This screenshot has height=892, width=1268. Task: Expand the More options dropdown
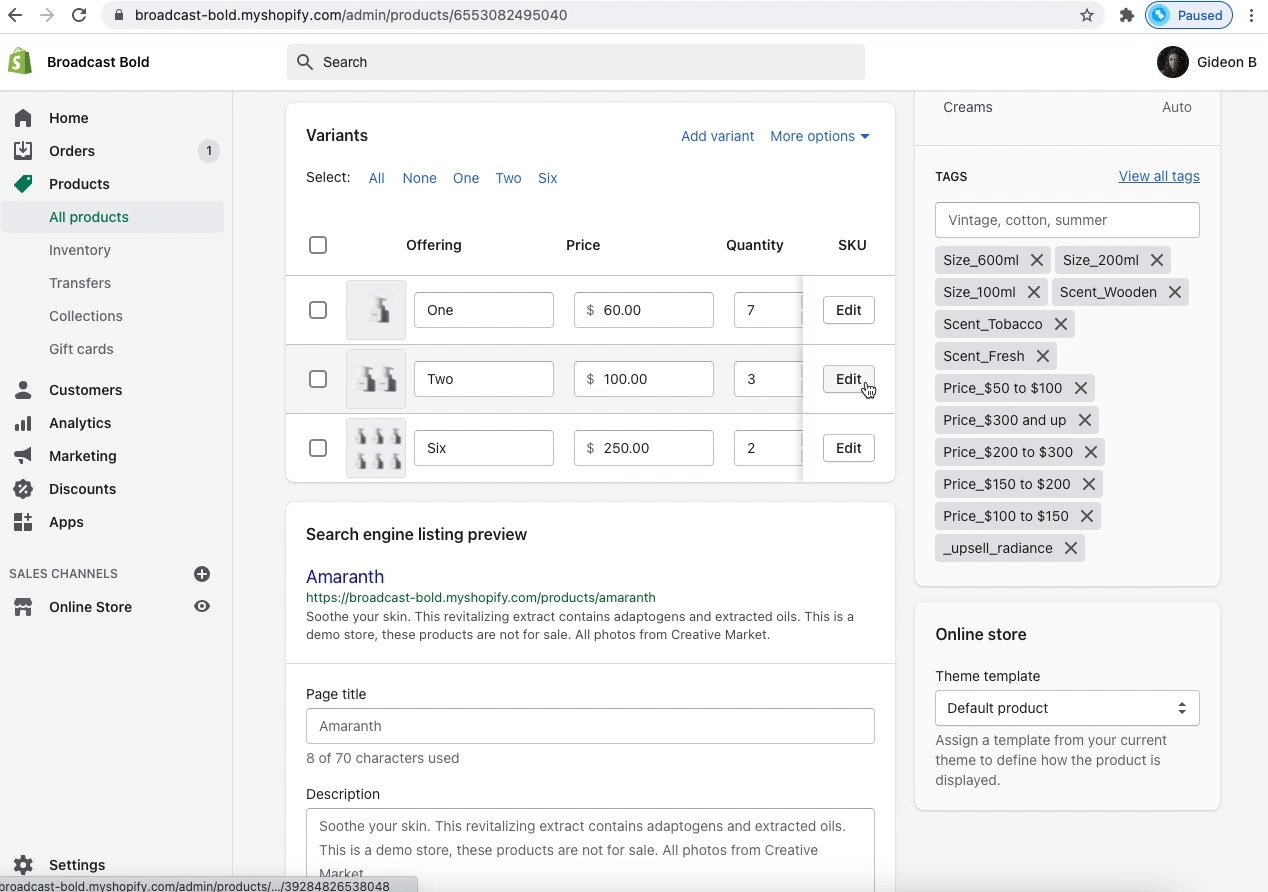point(820,136)
